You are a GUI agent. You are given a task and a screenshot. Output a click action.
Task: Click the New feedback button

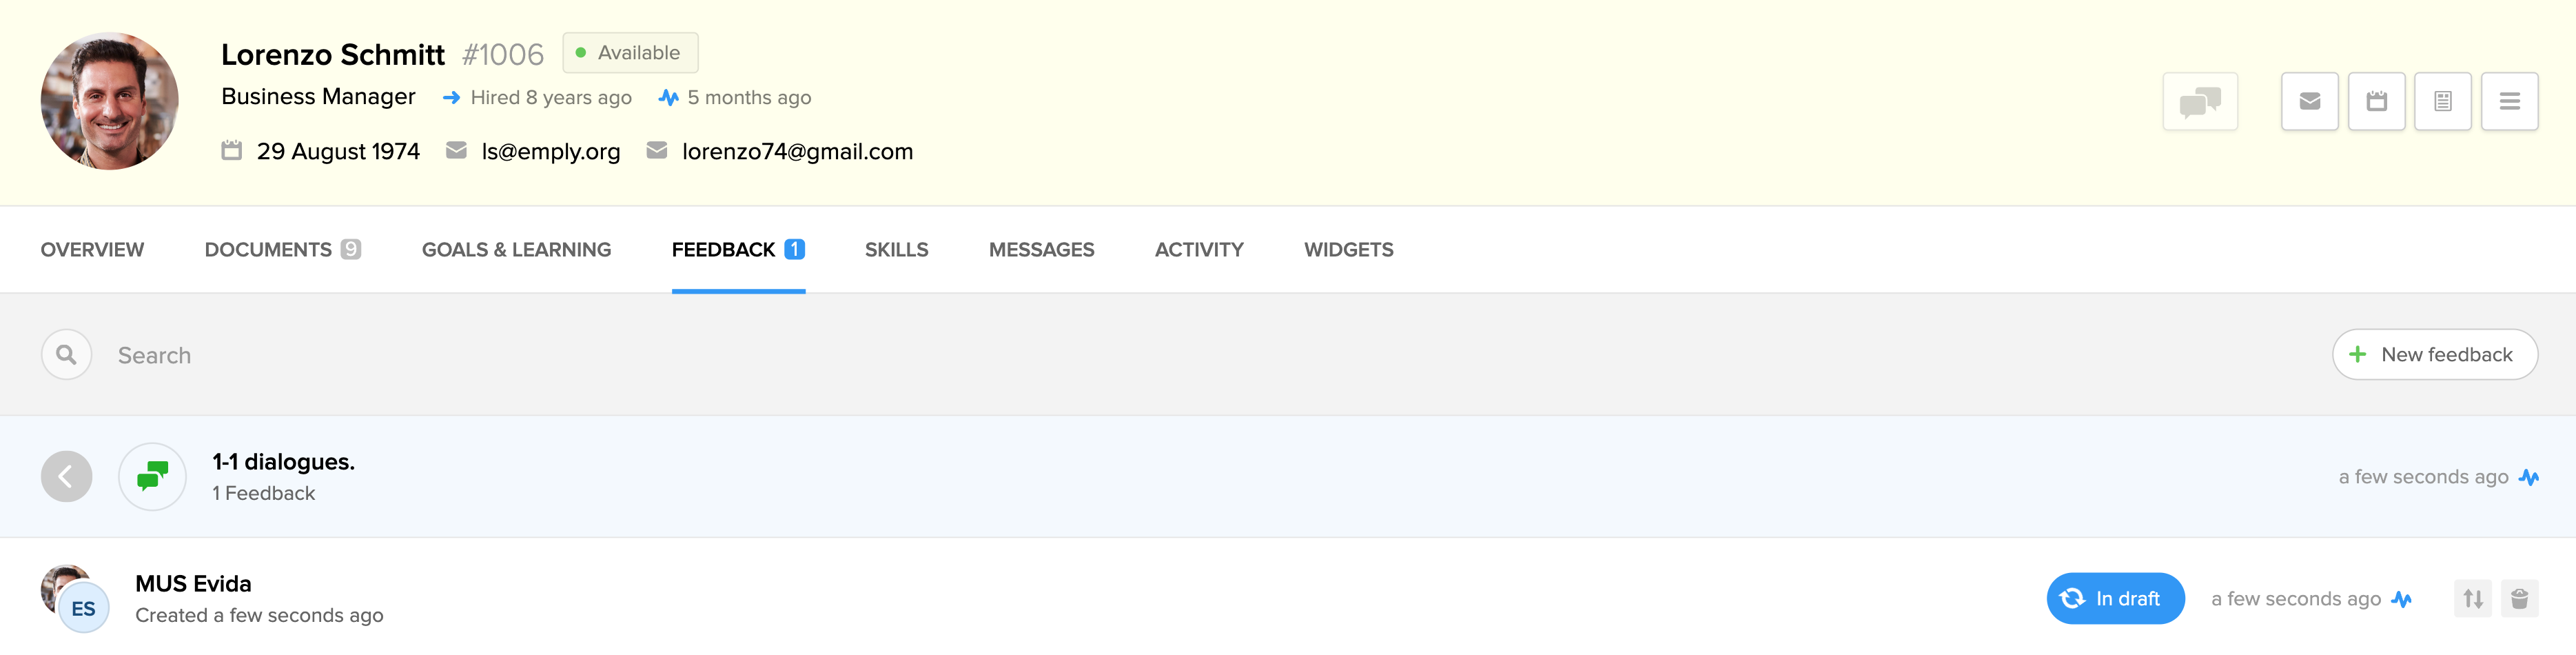click(2434, 355)
